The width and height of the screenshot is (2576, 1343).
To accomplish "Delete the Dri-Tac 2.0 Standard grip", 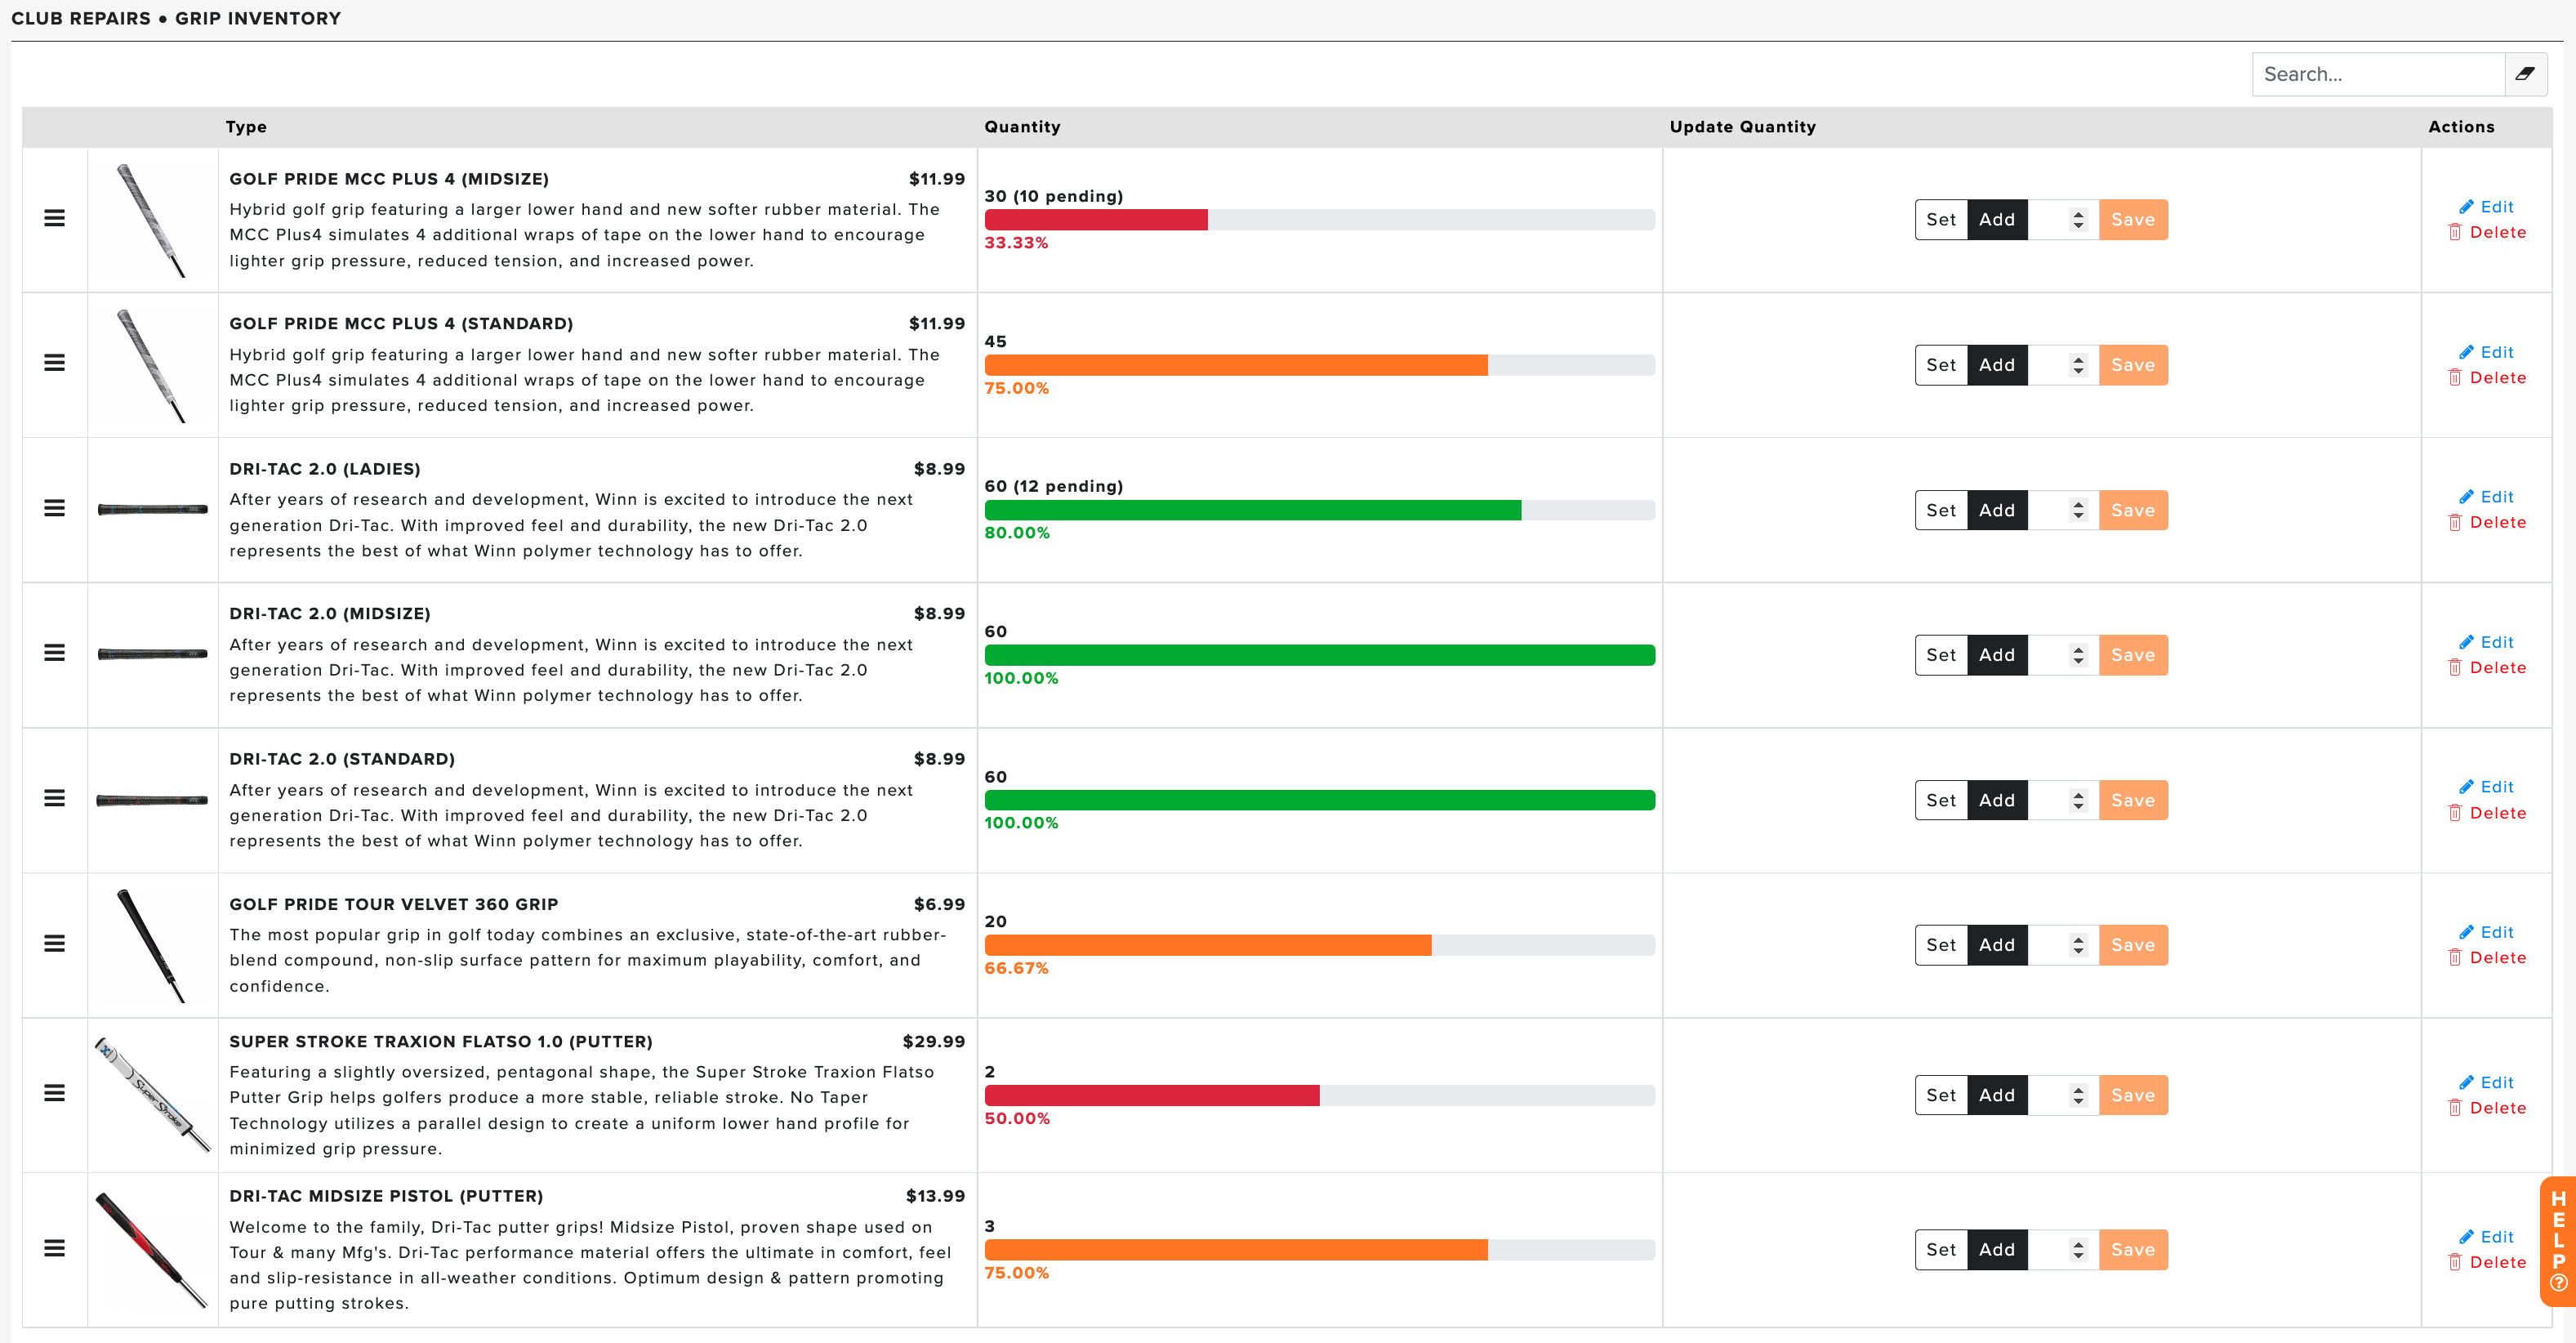I will pyautogui.click(x=2487, y=813).
